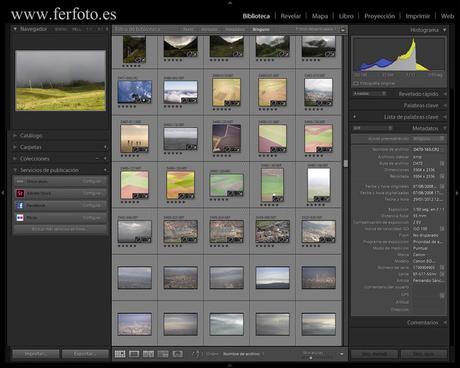
Task: Expand the Colecciones panel
Action: click(15, 159)
